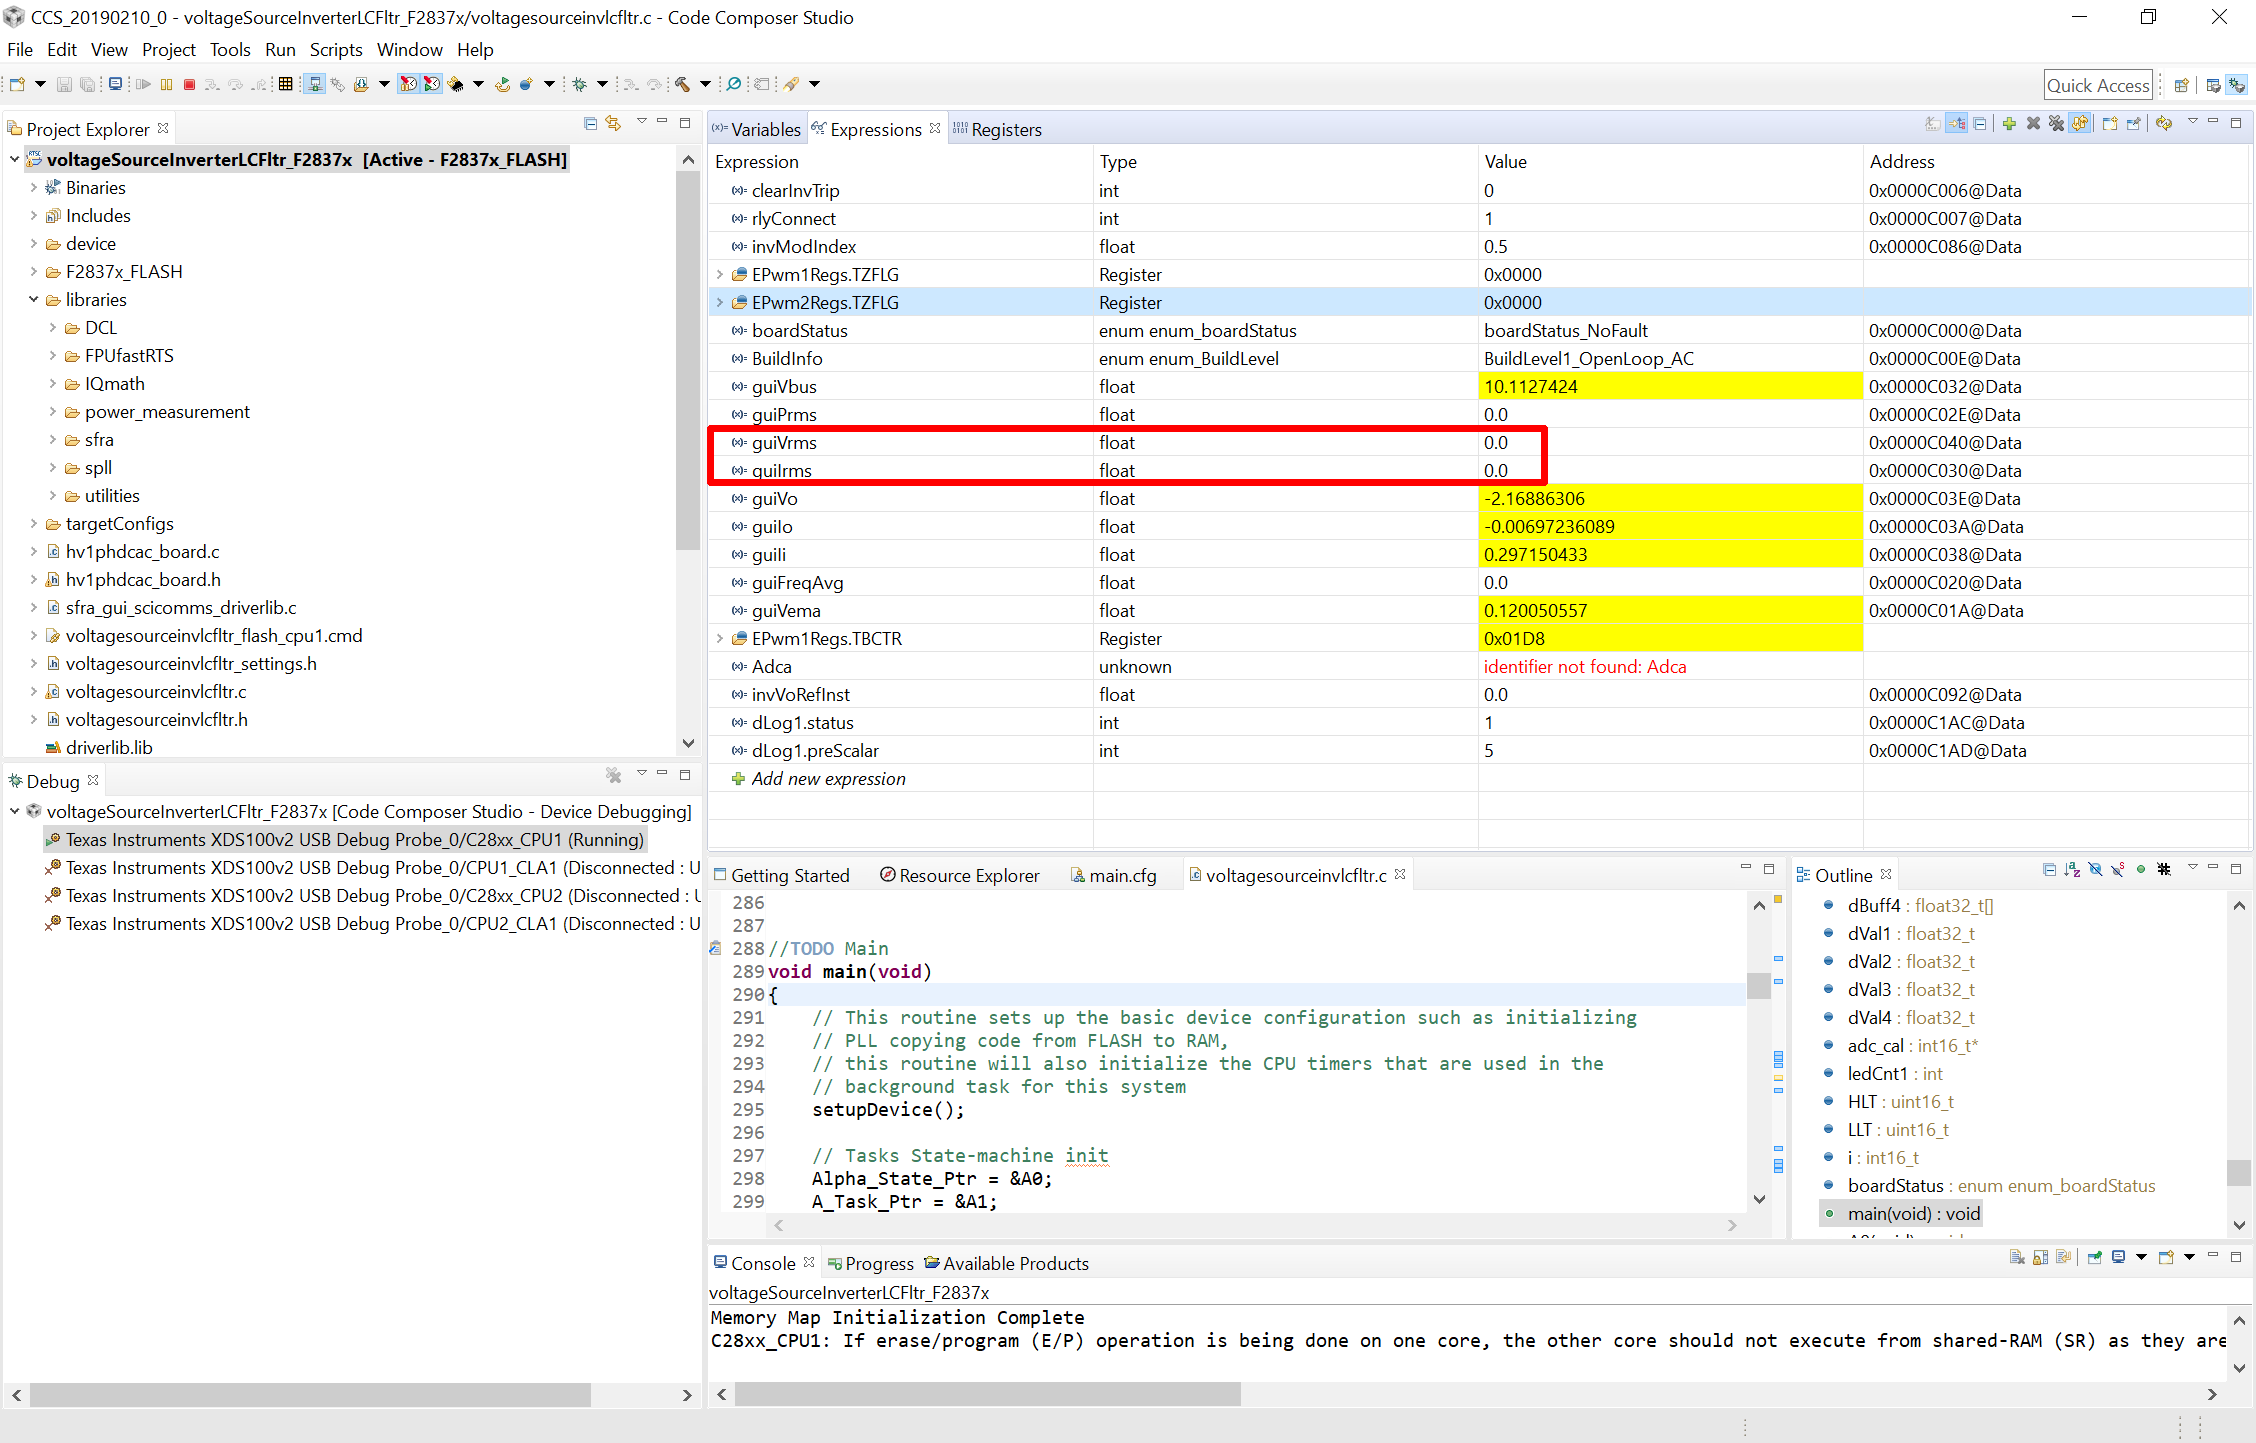Toggle Link with Editor in Project Explorer
This screenshot has height=1443, width=2256.
click(x=613, y=123)
